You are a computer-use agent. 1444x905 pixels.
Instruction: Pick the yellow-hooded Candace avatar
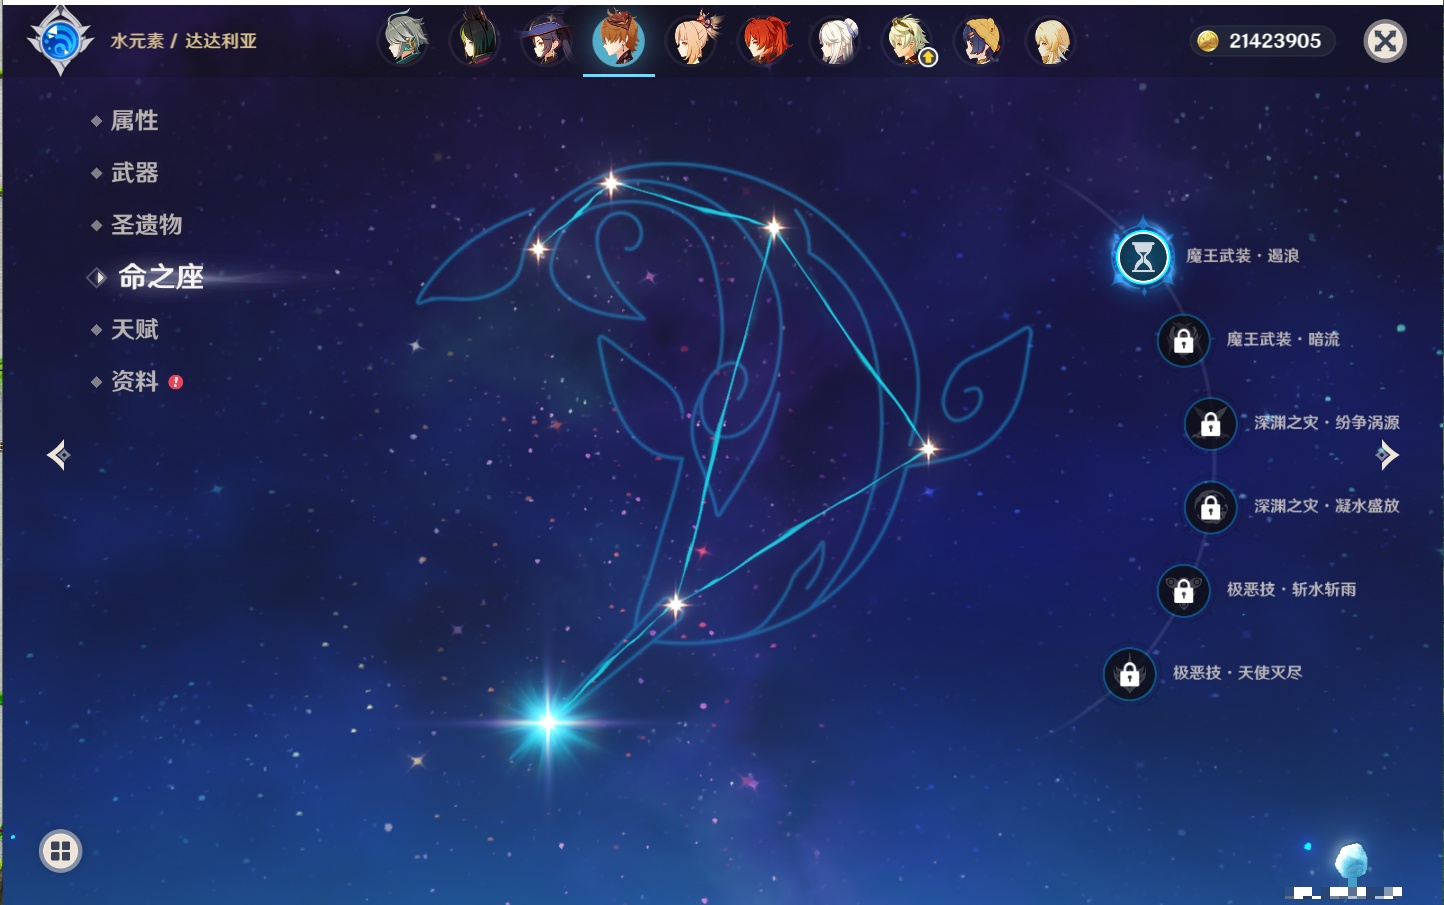tap(980, 40)
